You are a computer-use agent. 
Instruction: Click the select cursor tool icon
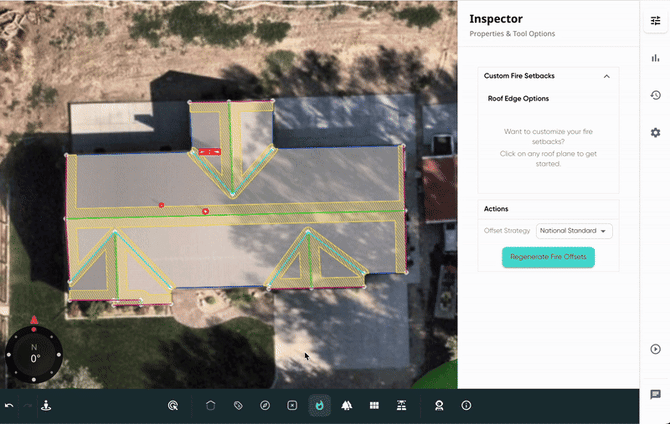(x=173, y=406)
